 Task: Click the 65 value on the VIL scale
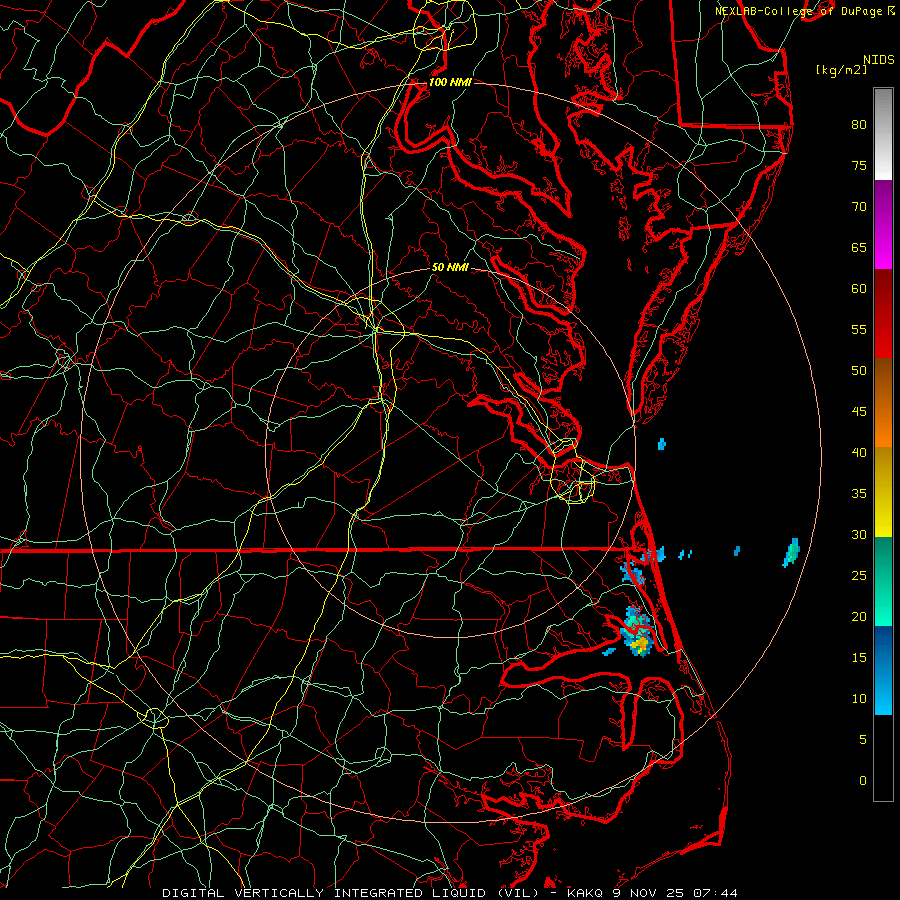click(859, 247)
